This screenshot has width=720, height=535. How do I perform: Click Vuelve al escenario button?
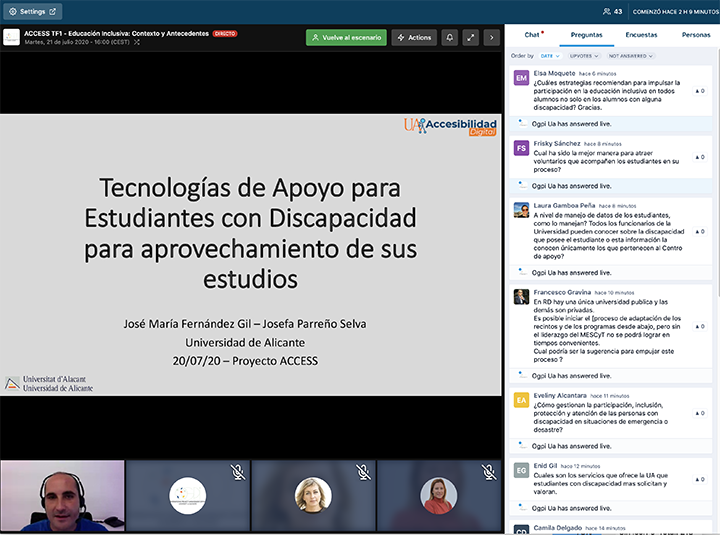[x=346, y=38]
